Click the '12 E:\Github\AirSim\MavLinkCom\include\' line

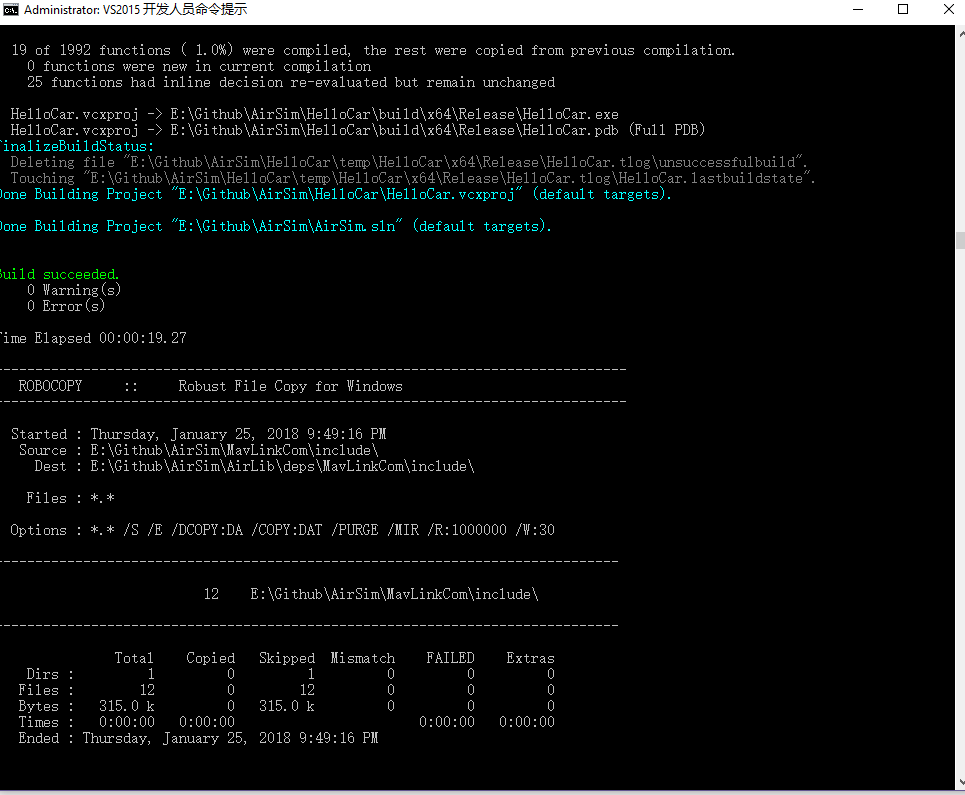371,594
